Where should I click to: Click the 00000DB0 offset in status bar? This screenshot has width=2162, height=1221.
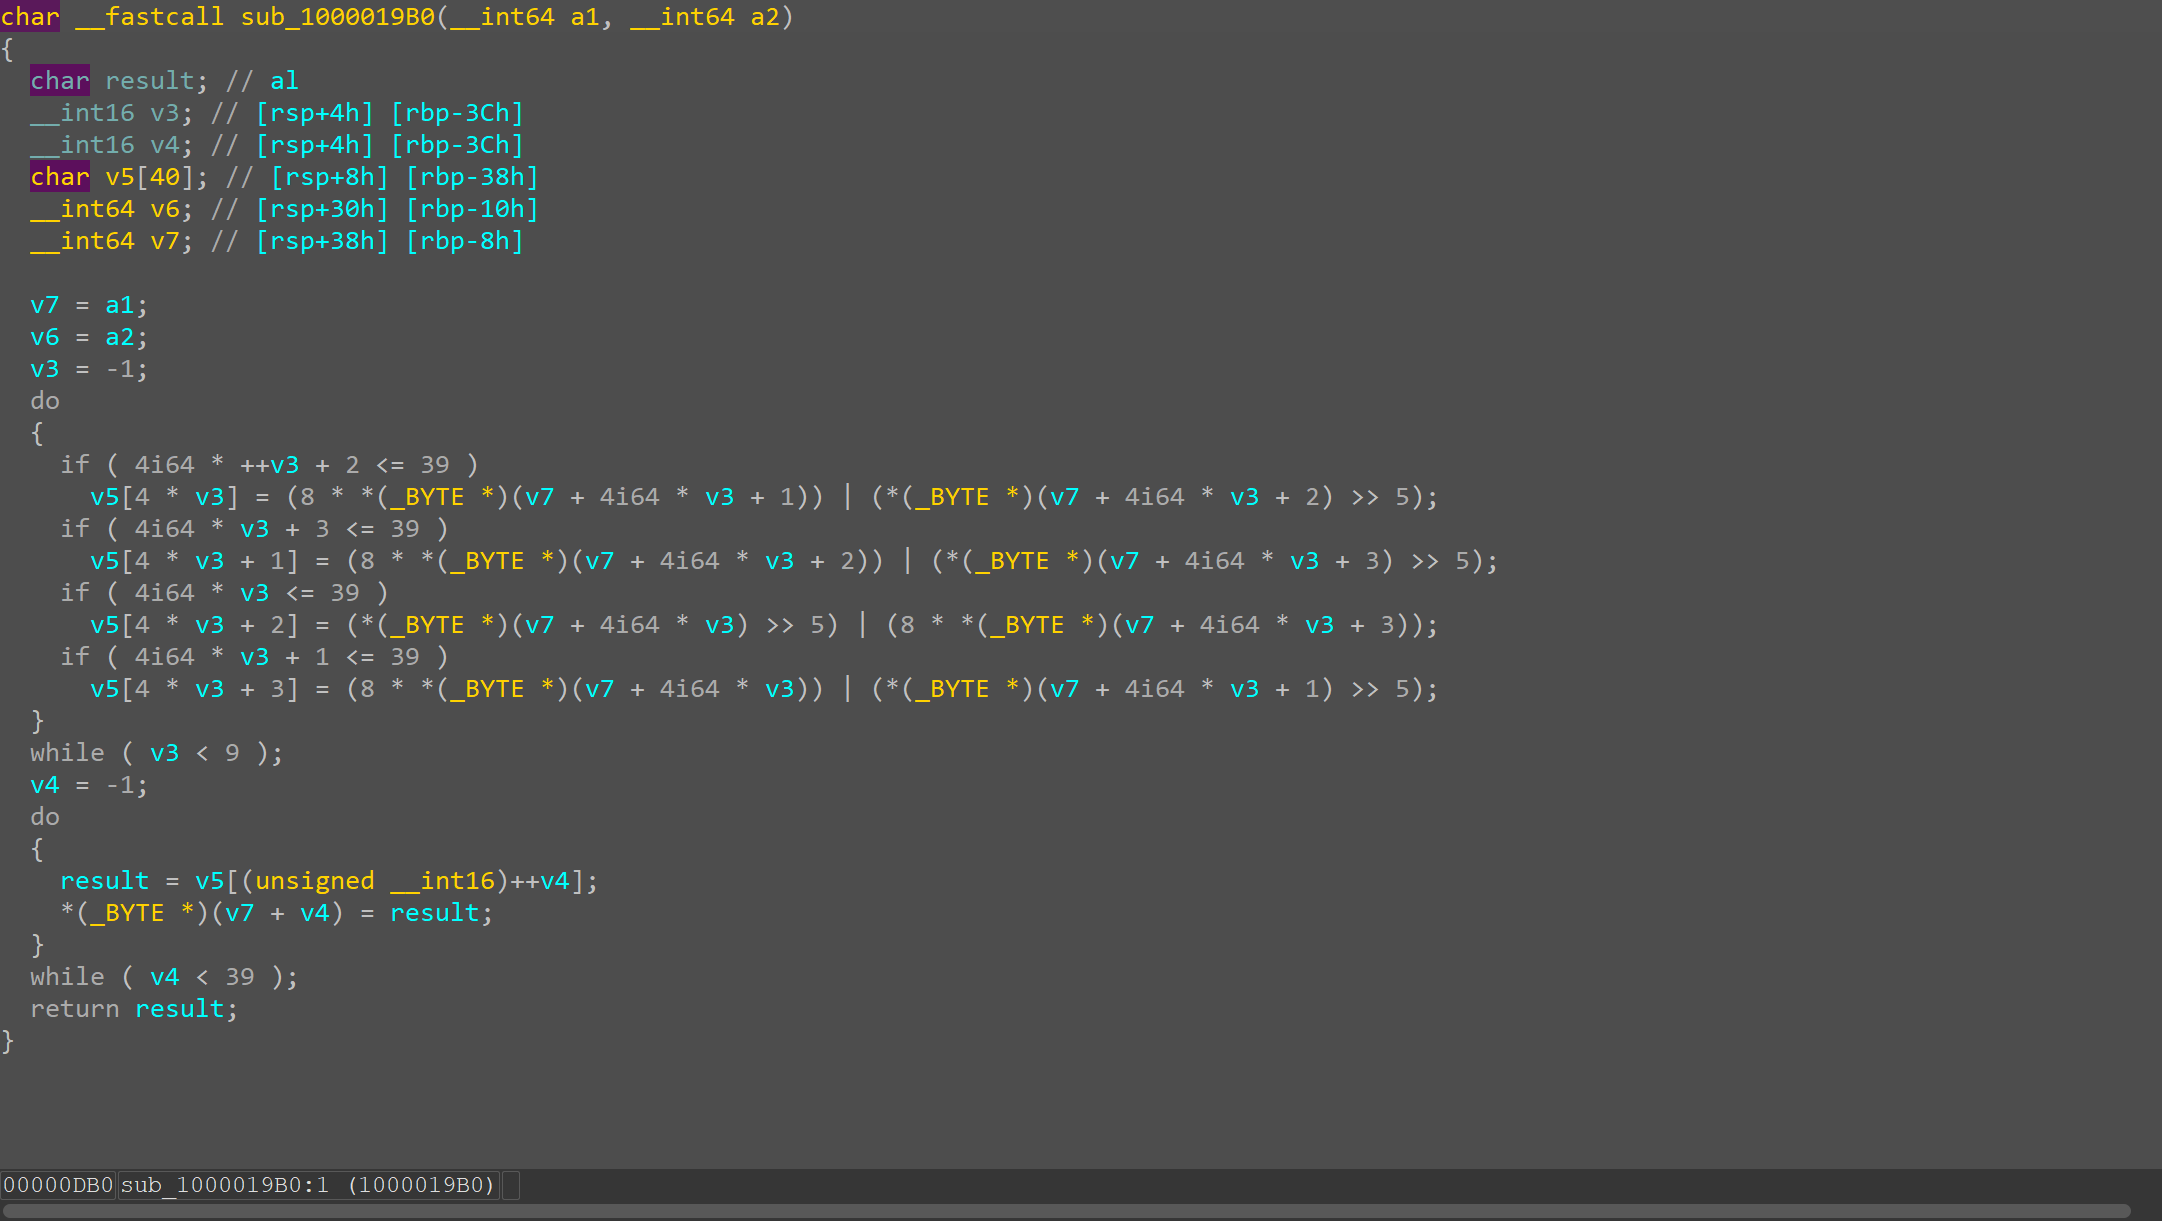pyautogui.click(x=58, y=1185)
